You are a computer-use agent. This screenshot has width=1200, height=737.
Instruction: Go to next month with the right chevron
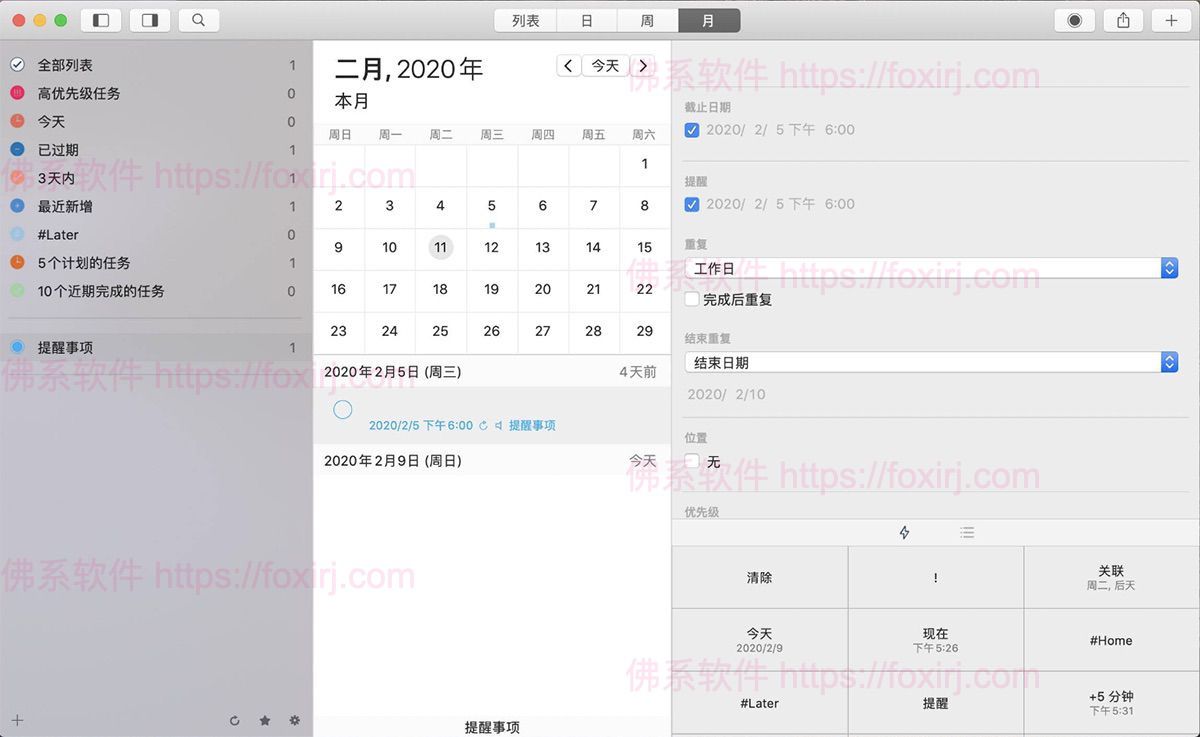643,65
